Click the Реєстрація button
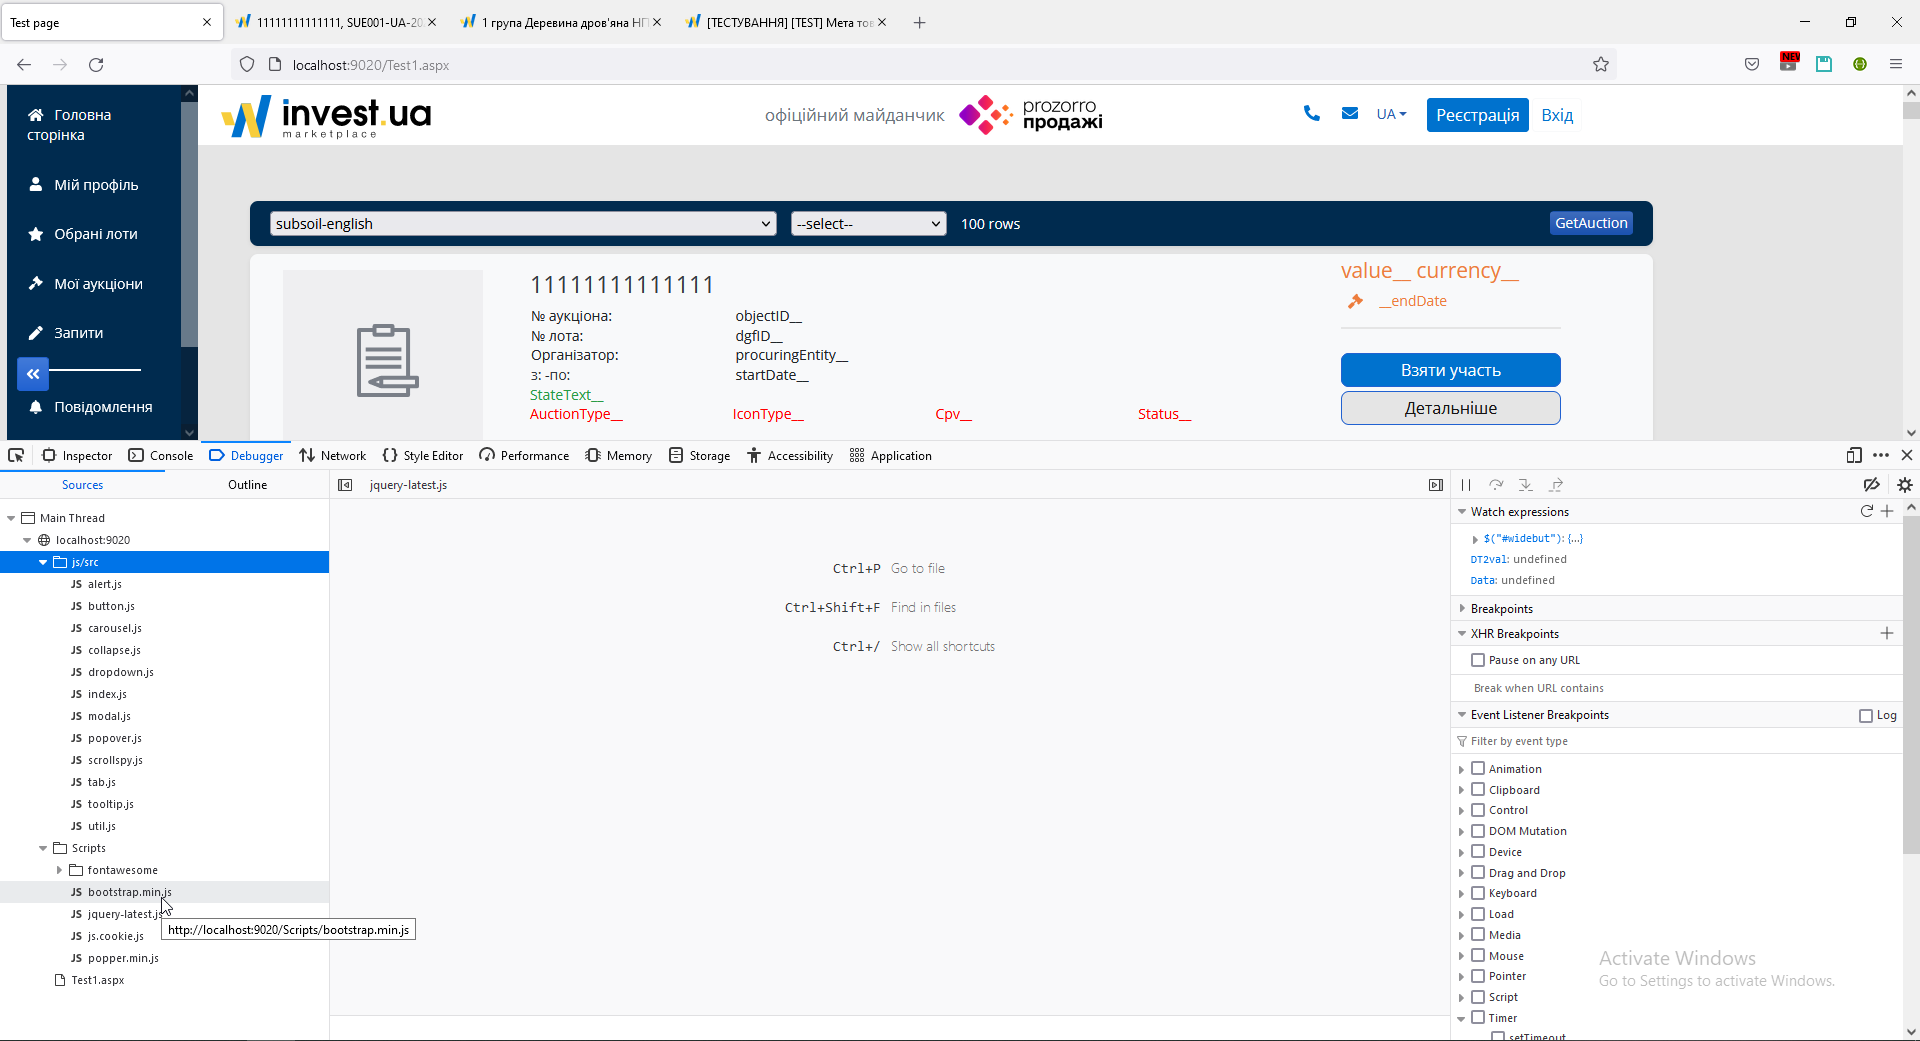Viewport: 1920px width, 1041px height. [x=1478, y=115]
